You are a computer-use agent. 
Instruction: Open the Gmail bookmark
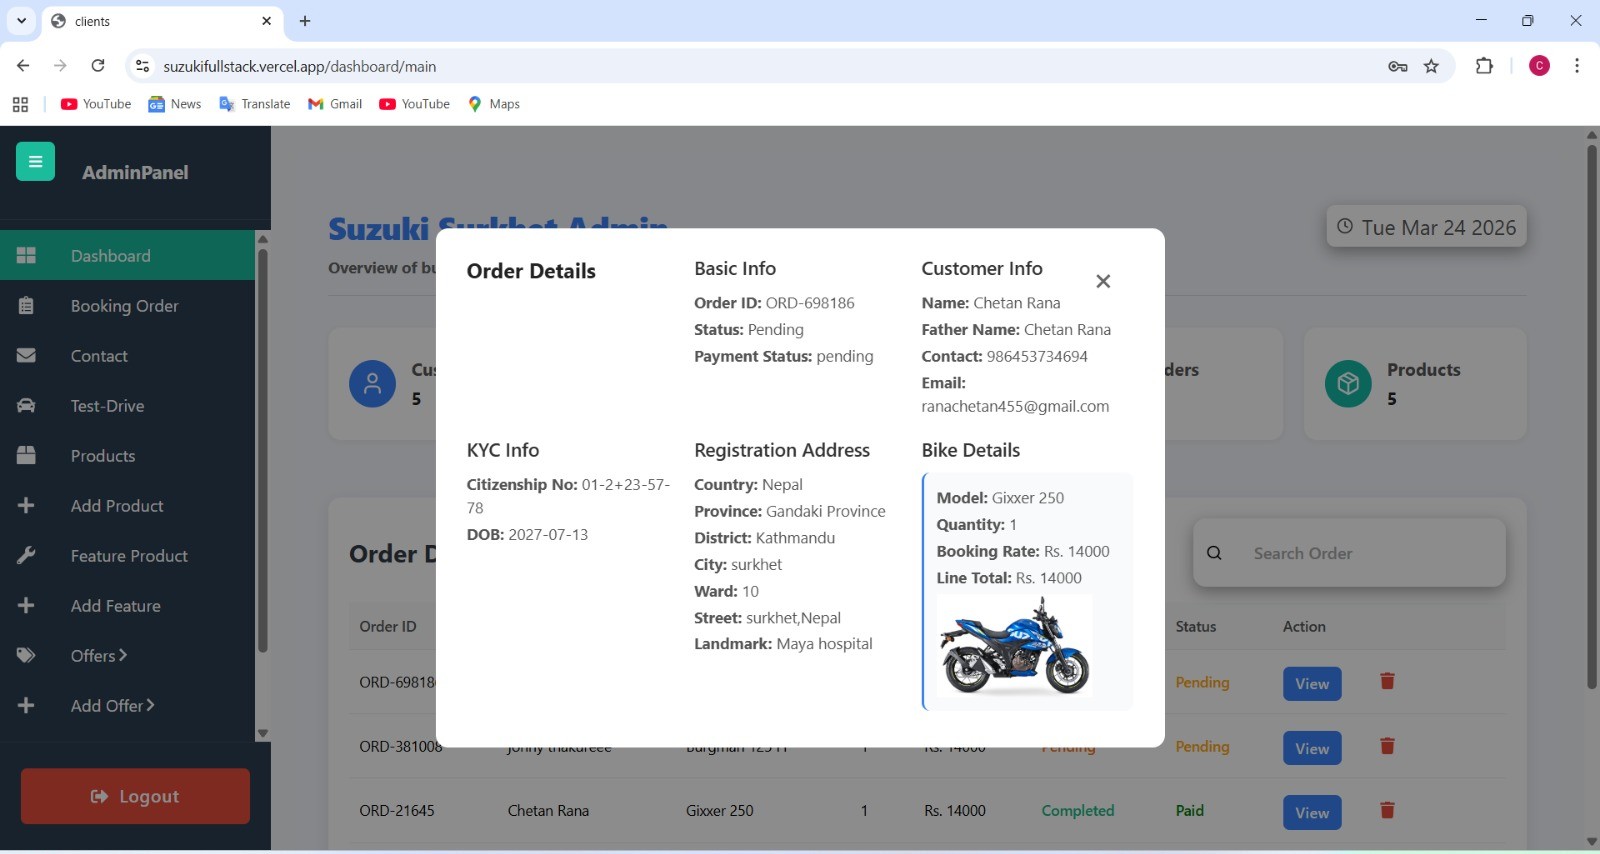[335, 104]
